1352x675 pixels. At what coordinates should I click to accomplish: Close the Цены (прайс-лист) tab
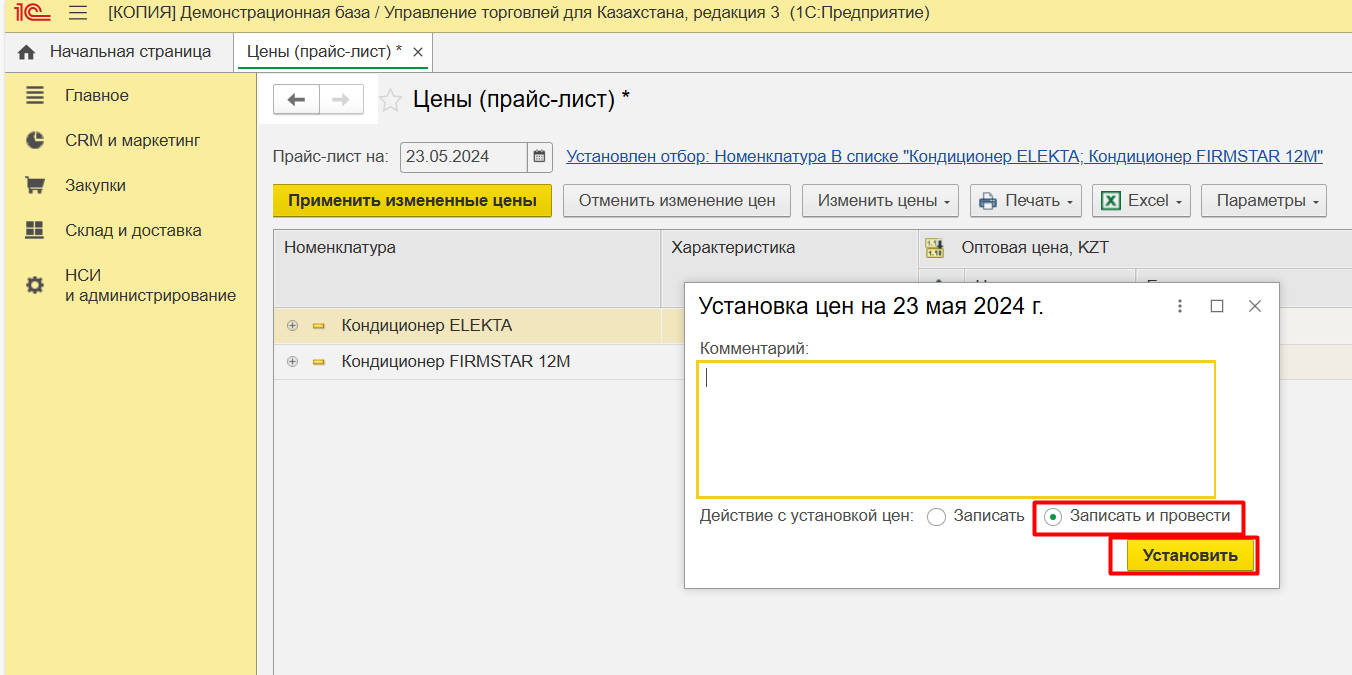418,52
